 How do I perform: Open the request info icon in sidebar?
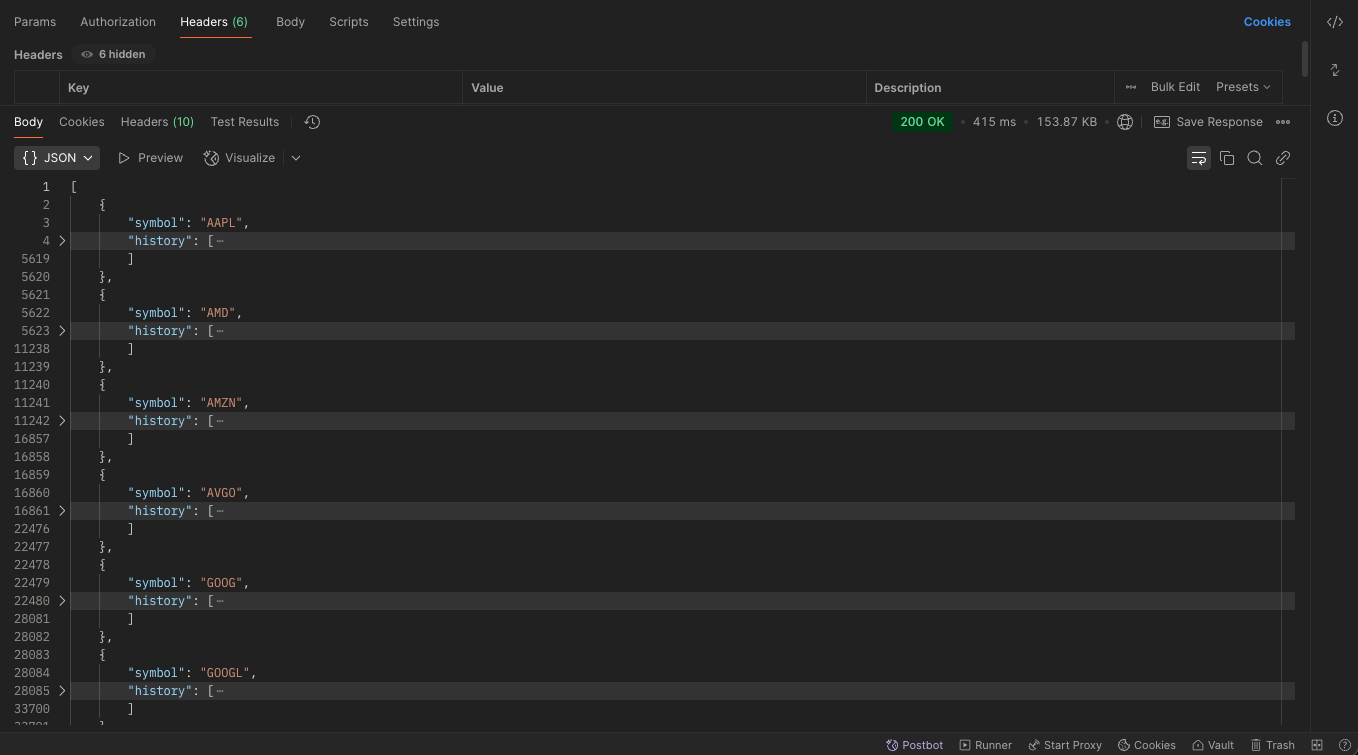[1334, 118]
